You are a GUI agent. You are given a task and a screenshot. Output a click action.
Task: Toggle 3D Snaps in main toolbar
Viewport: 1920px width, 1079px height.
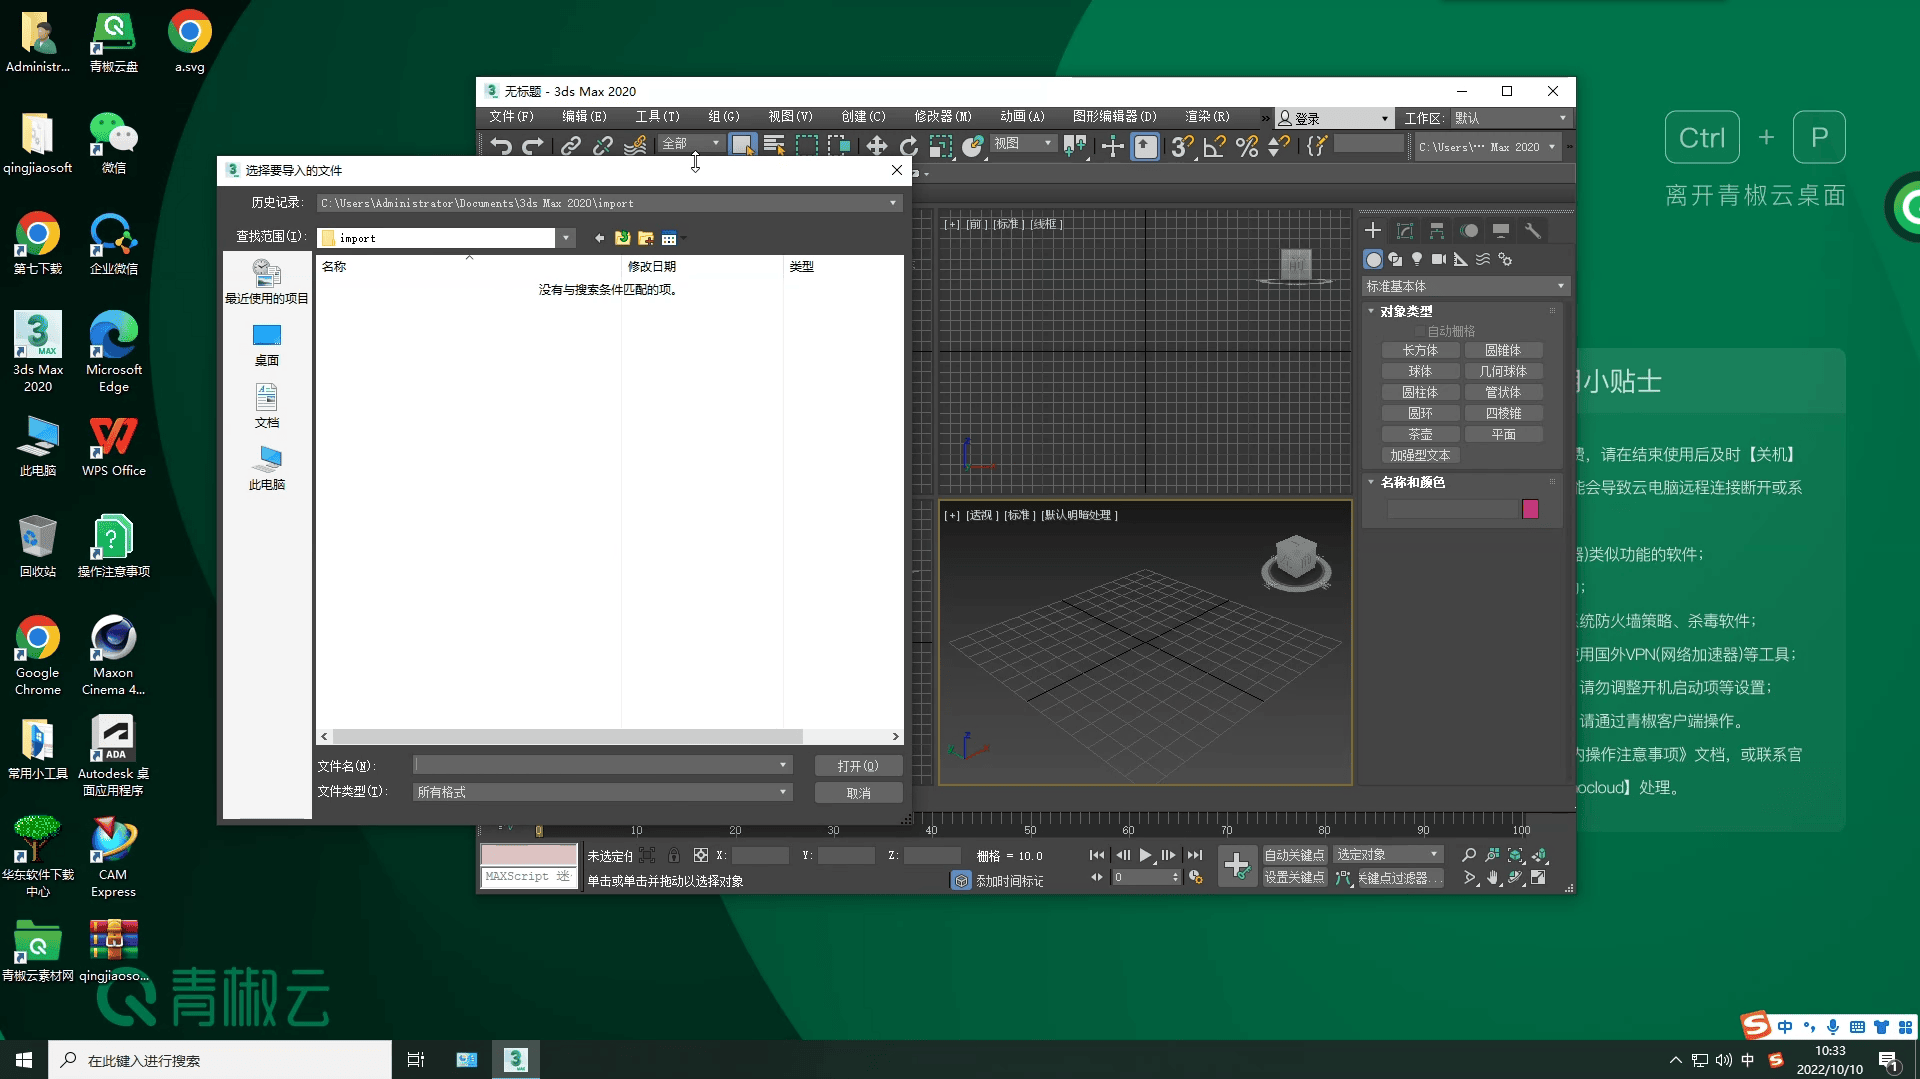coord(1182,146)
